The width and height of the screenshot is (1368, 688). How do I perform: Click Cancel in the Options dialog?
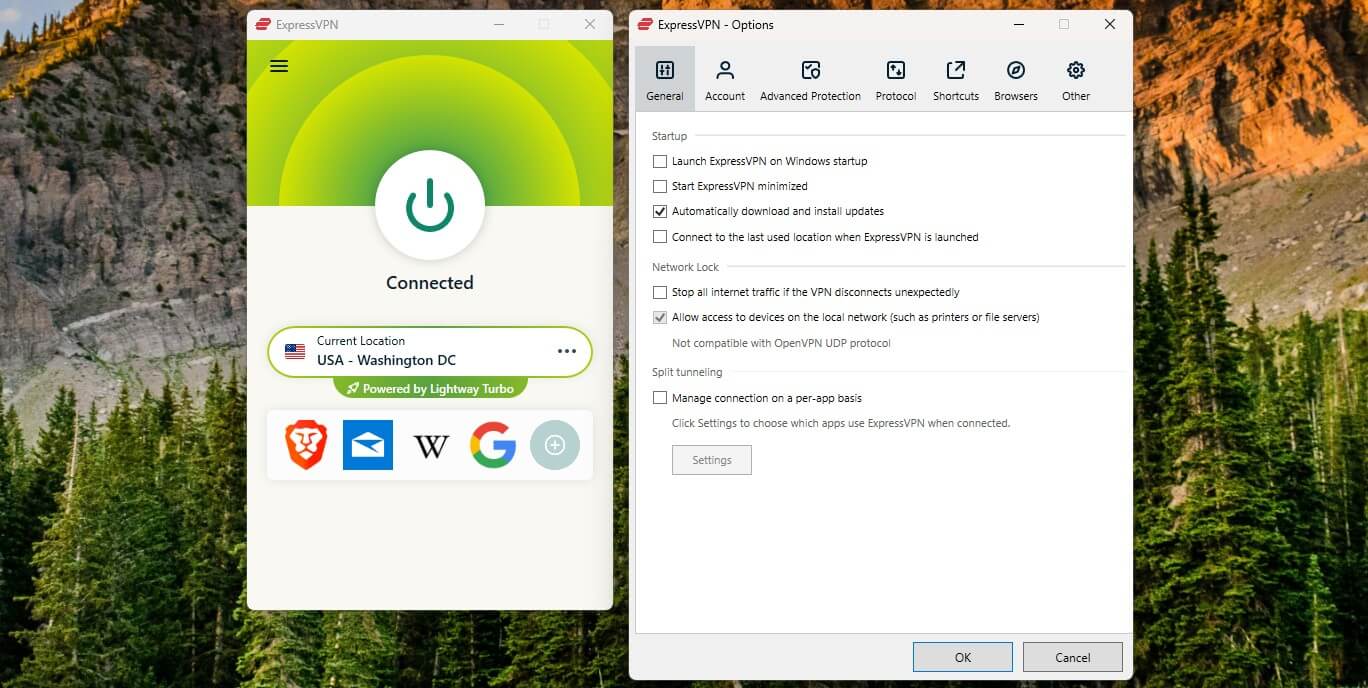pos(1073,657)
